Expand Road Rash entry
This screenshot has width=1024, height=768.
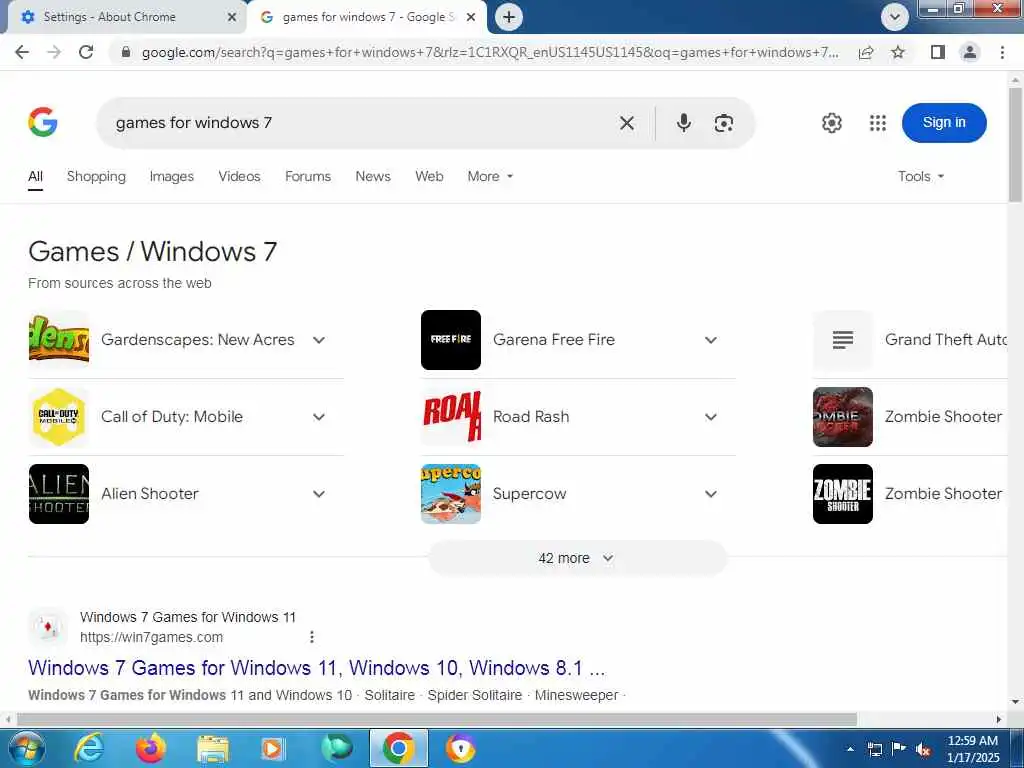[711, 417]
